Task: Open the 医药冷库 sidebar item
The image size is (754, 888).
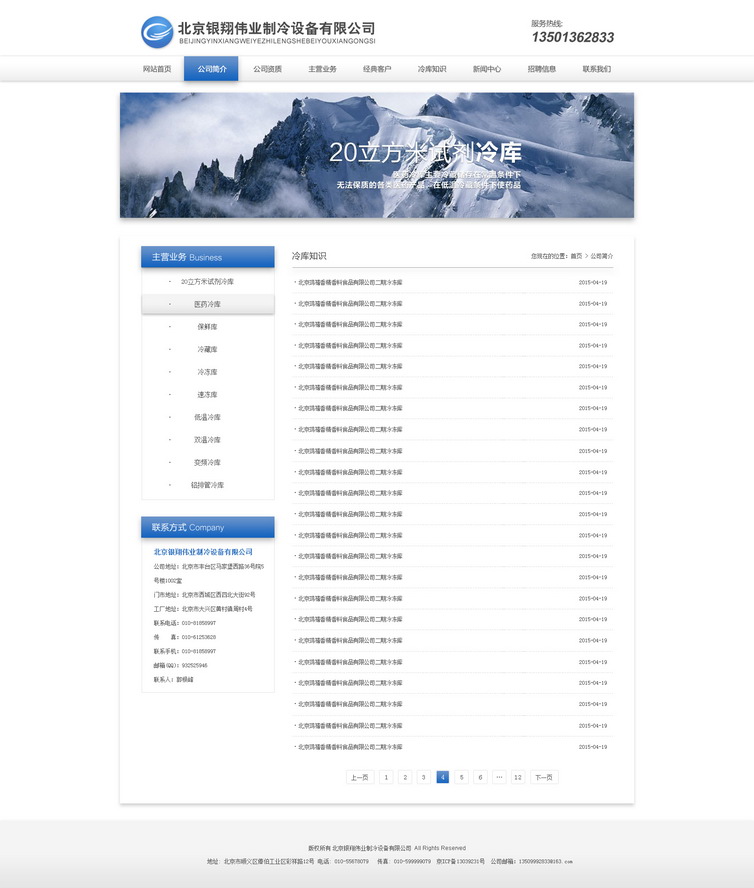Action: point(207,304)
